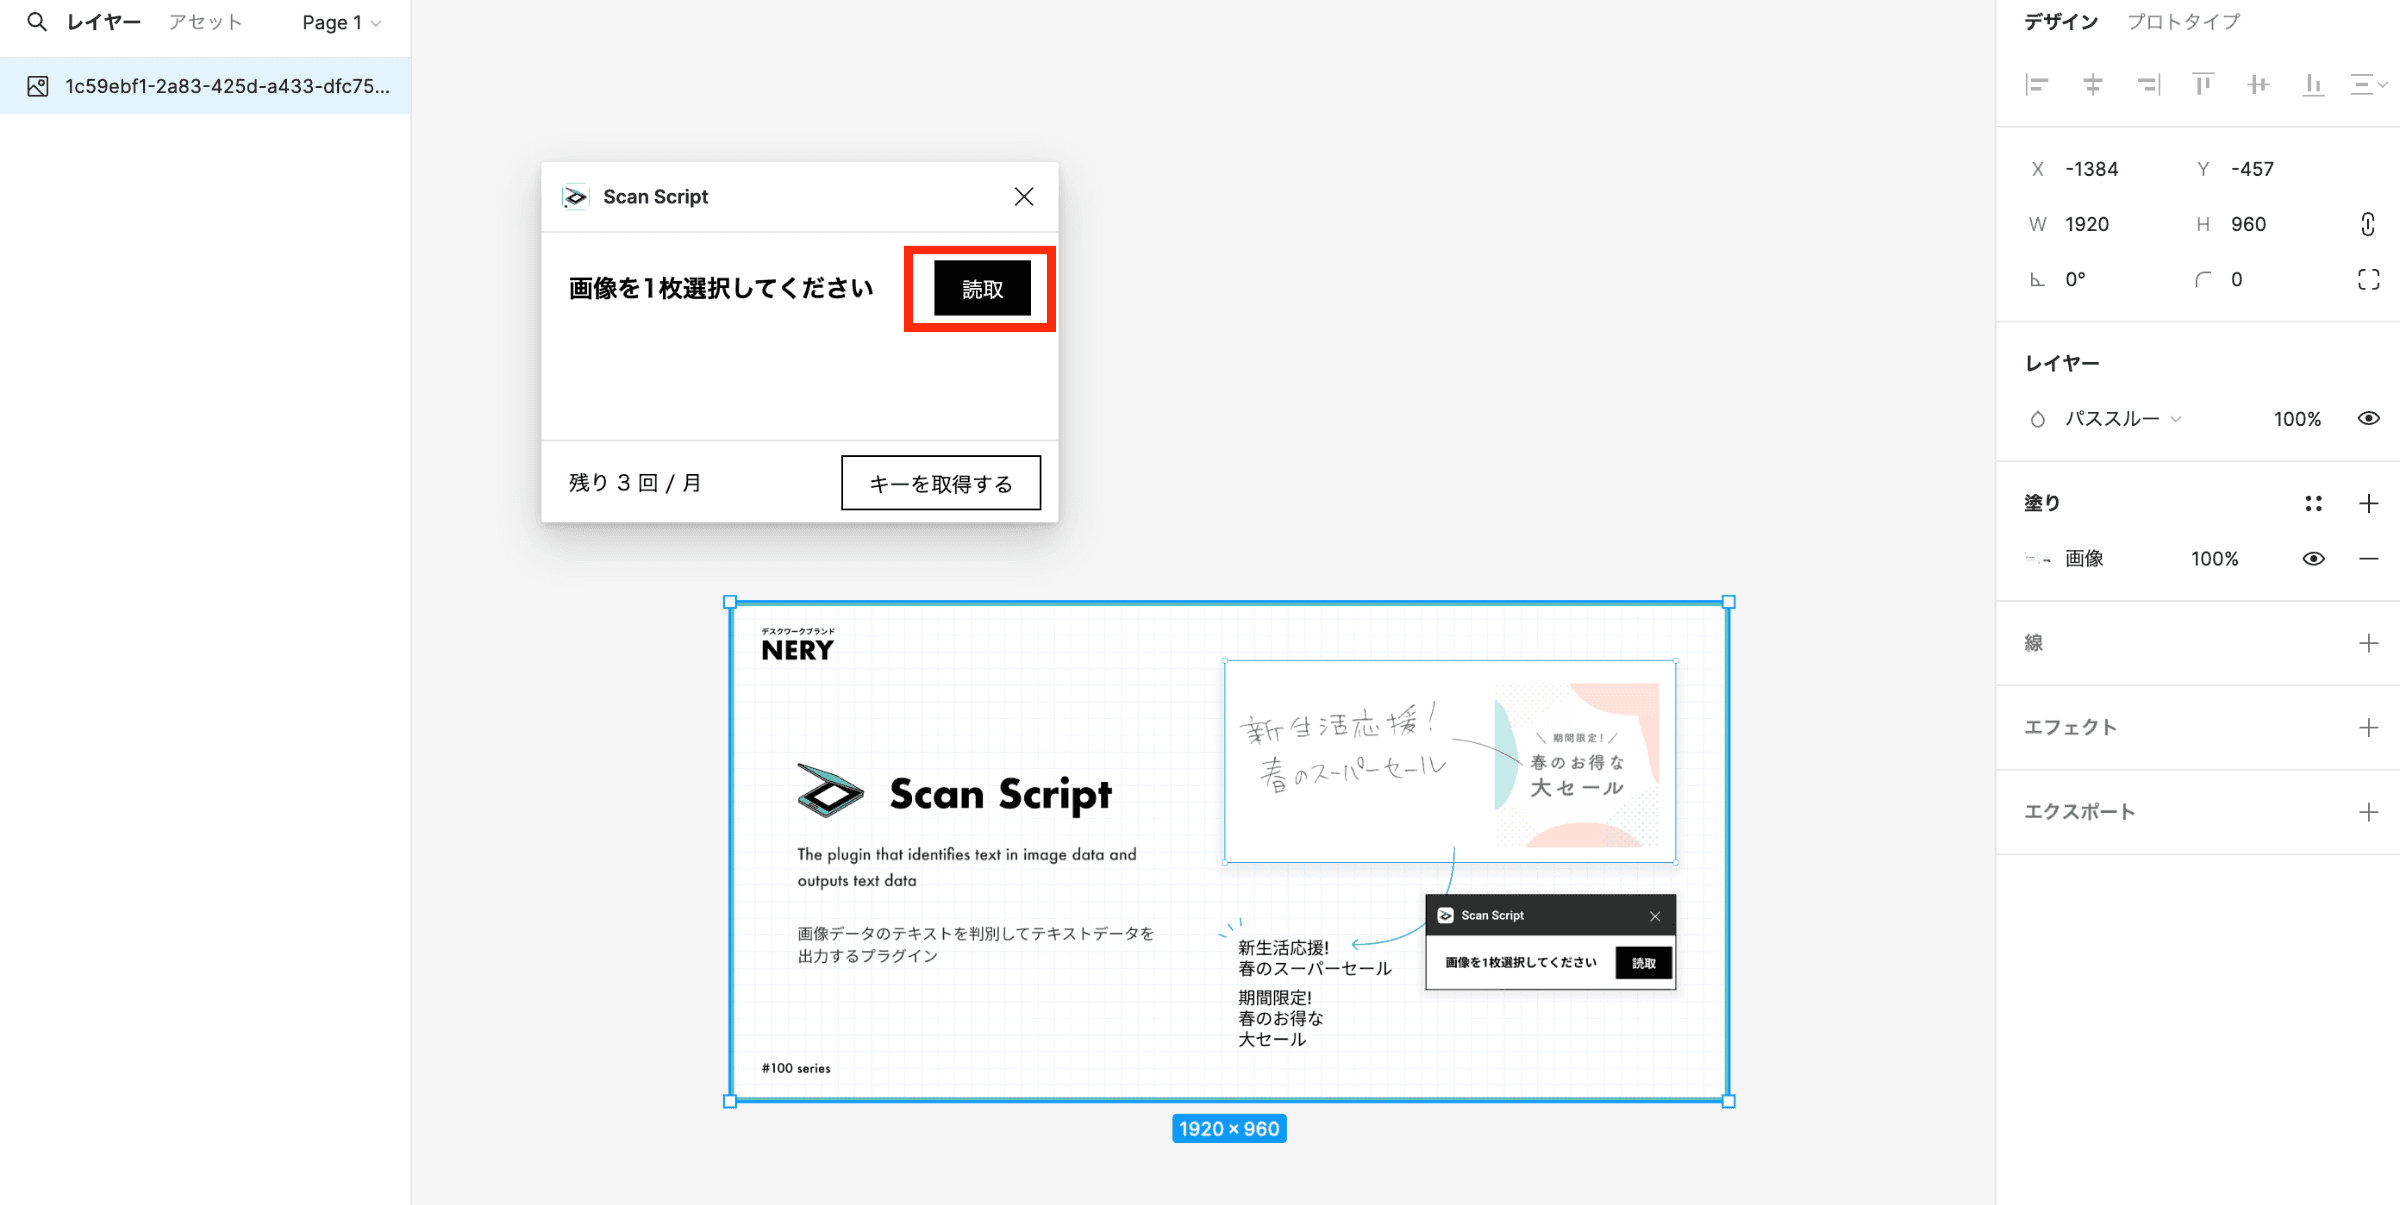Hide the パススルー layer with the eye icon
This screenshot has height=1205, width=2400.
tap(2369, 419)
